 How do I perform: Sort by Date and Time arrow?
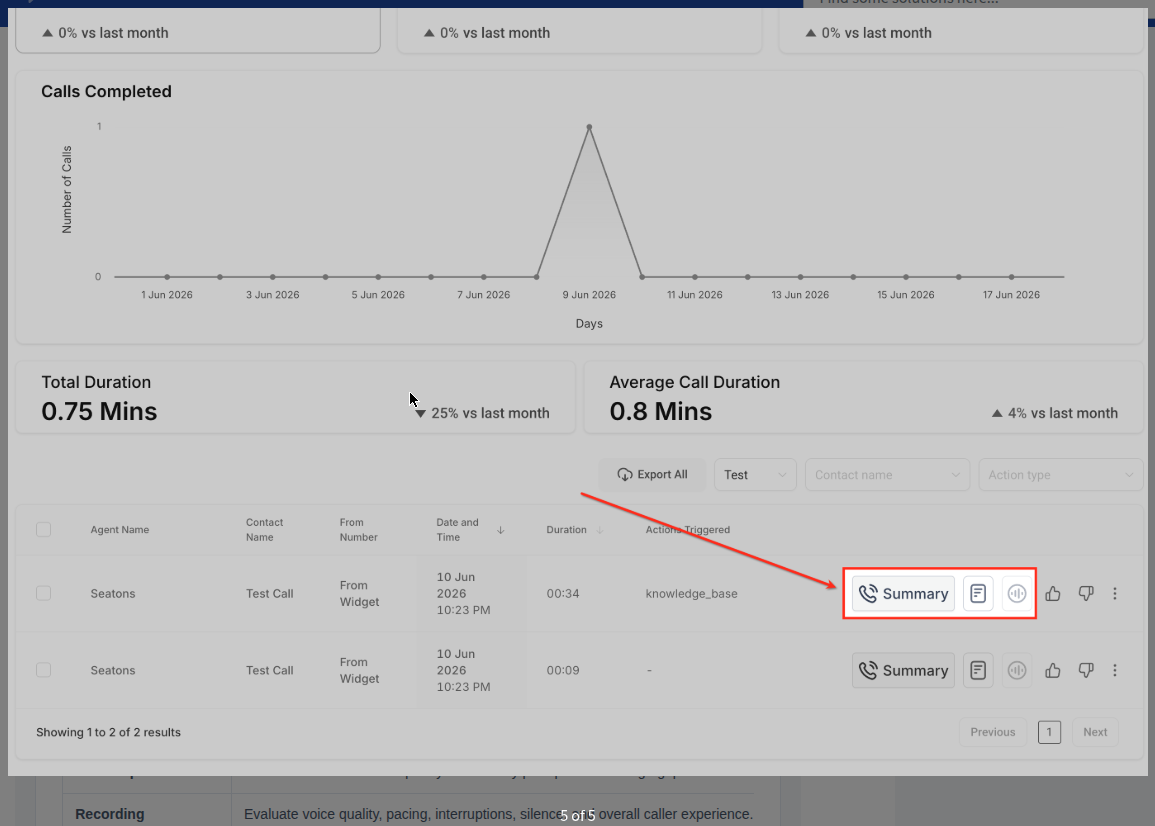pyautogui.click(x=500, y=530)
